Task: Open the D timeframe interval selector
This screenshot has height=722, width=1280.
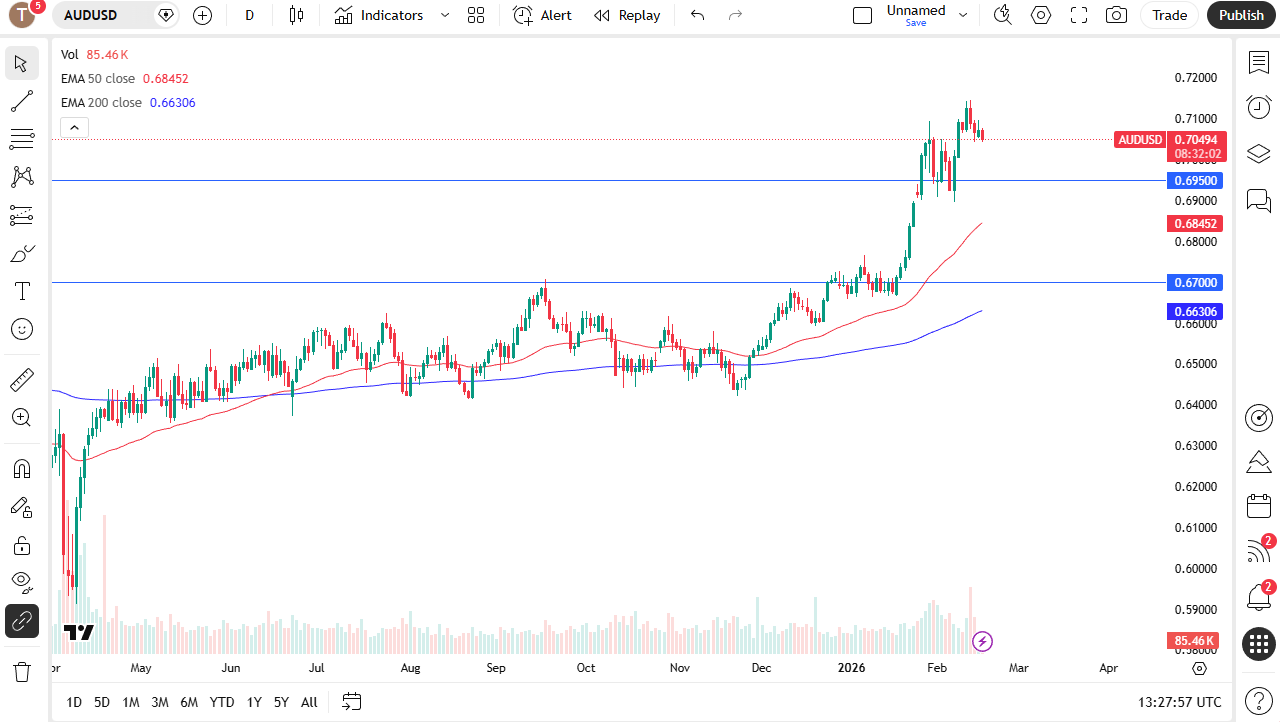Action: click(x=250, y=15)
